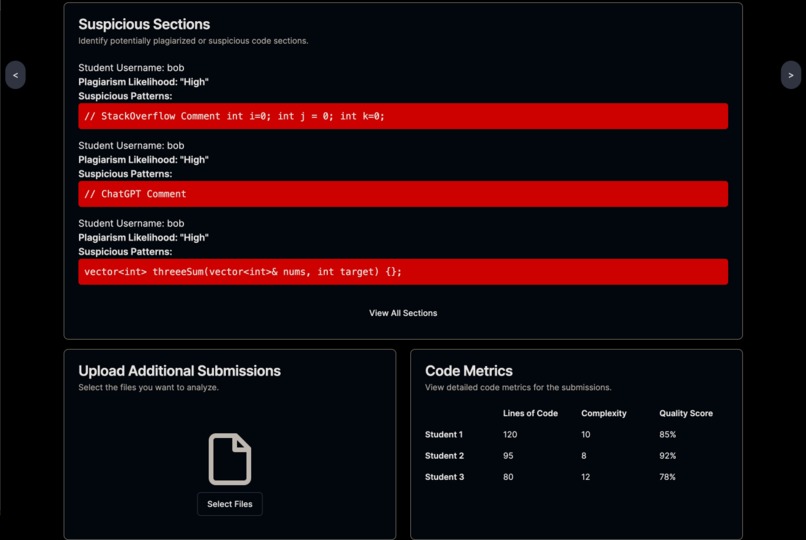Screen dimensions: 806x540
Task: Click the Complexity column header
Action: pyautogui.click(x=603, y=413)
